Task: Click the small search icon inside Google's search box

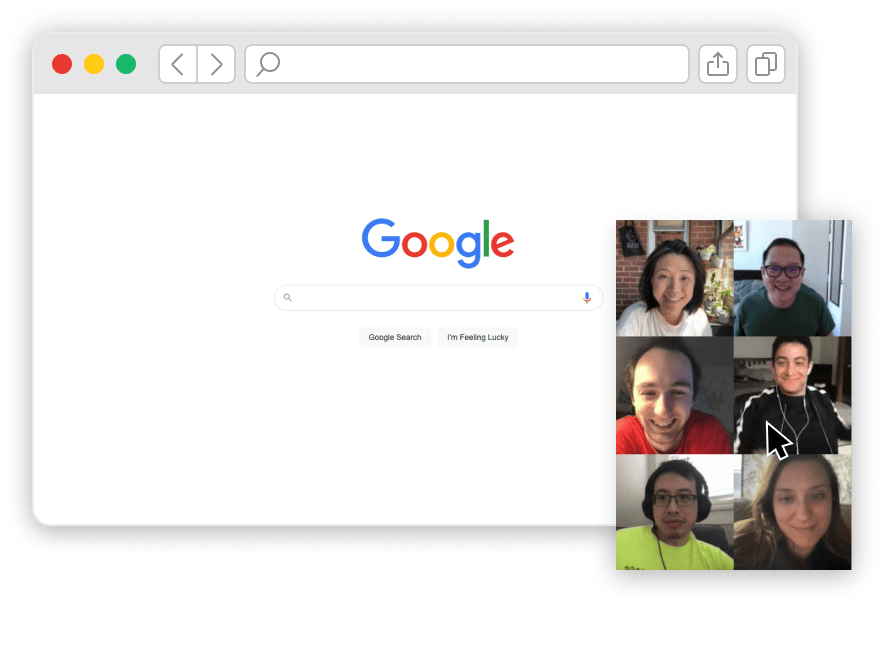Action: [x=288, y=297]
